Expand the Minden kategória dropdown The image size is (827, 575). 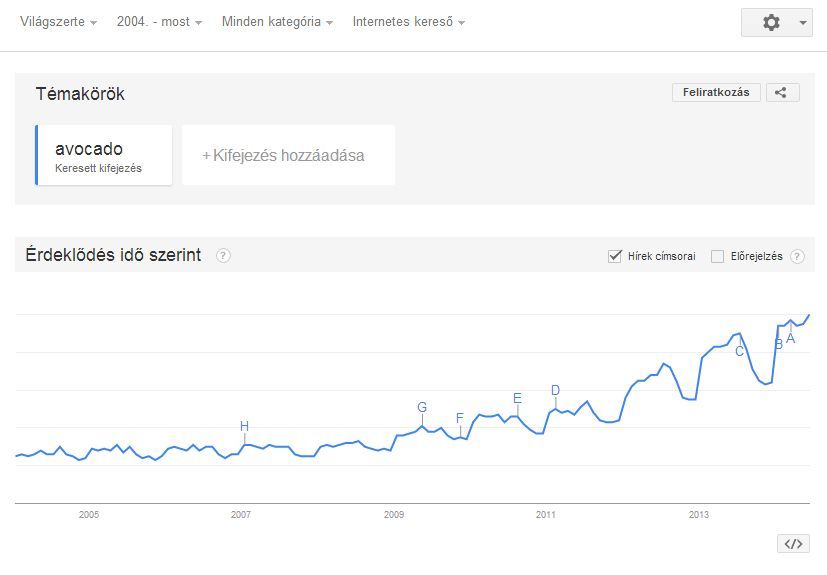pyautogui.click(x=277, y=22)
